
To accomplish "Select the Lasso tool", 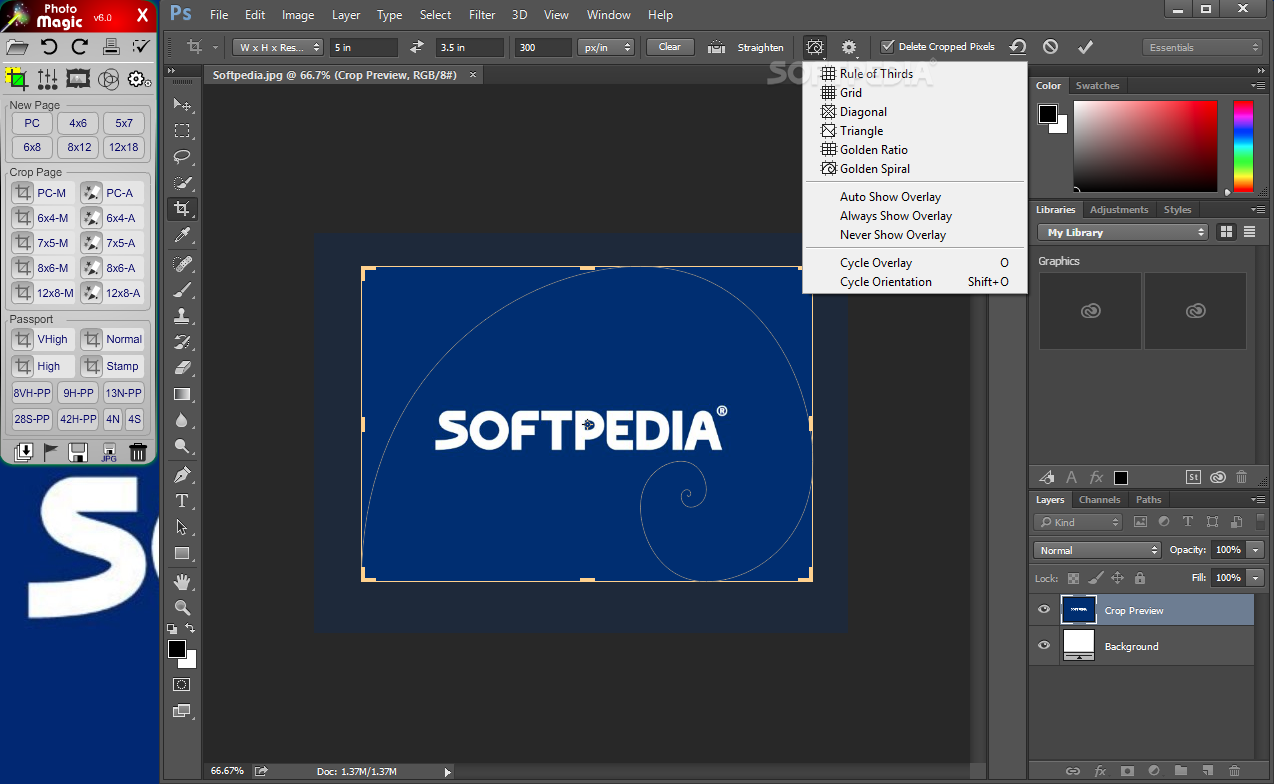I will pos(182,157).
